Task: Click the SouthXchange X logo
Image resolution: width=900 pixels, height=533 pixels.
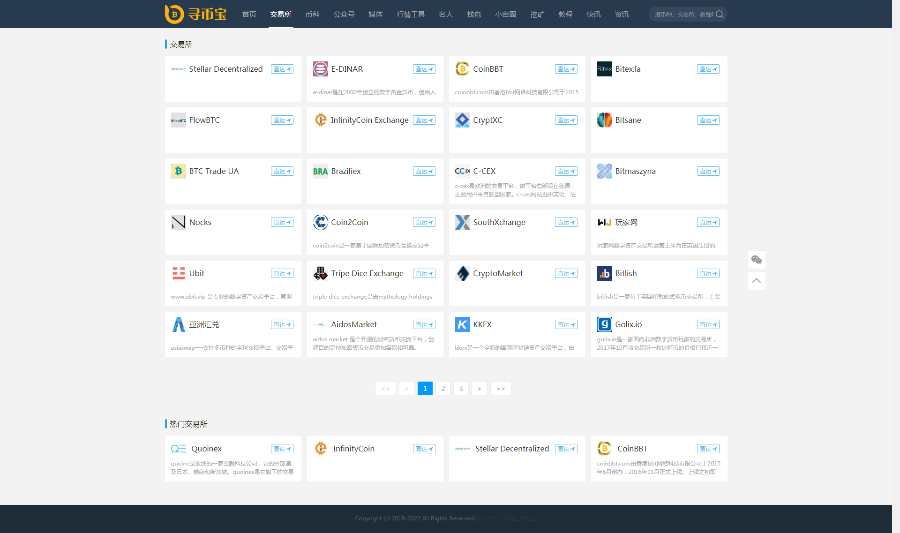Action: [462, 222]
